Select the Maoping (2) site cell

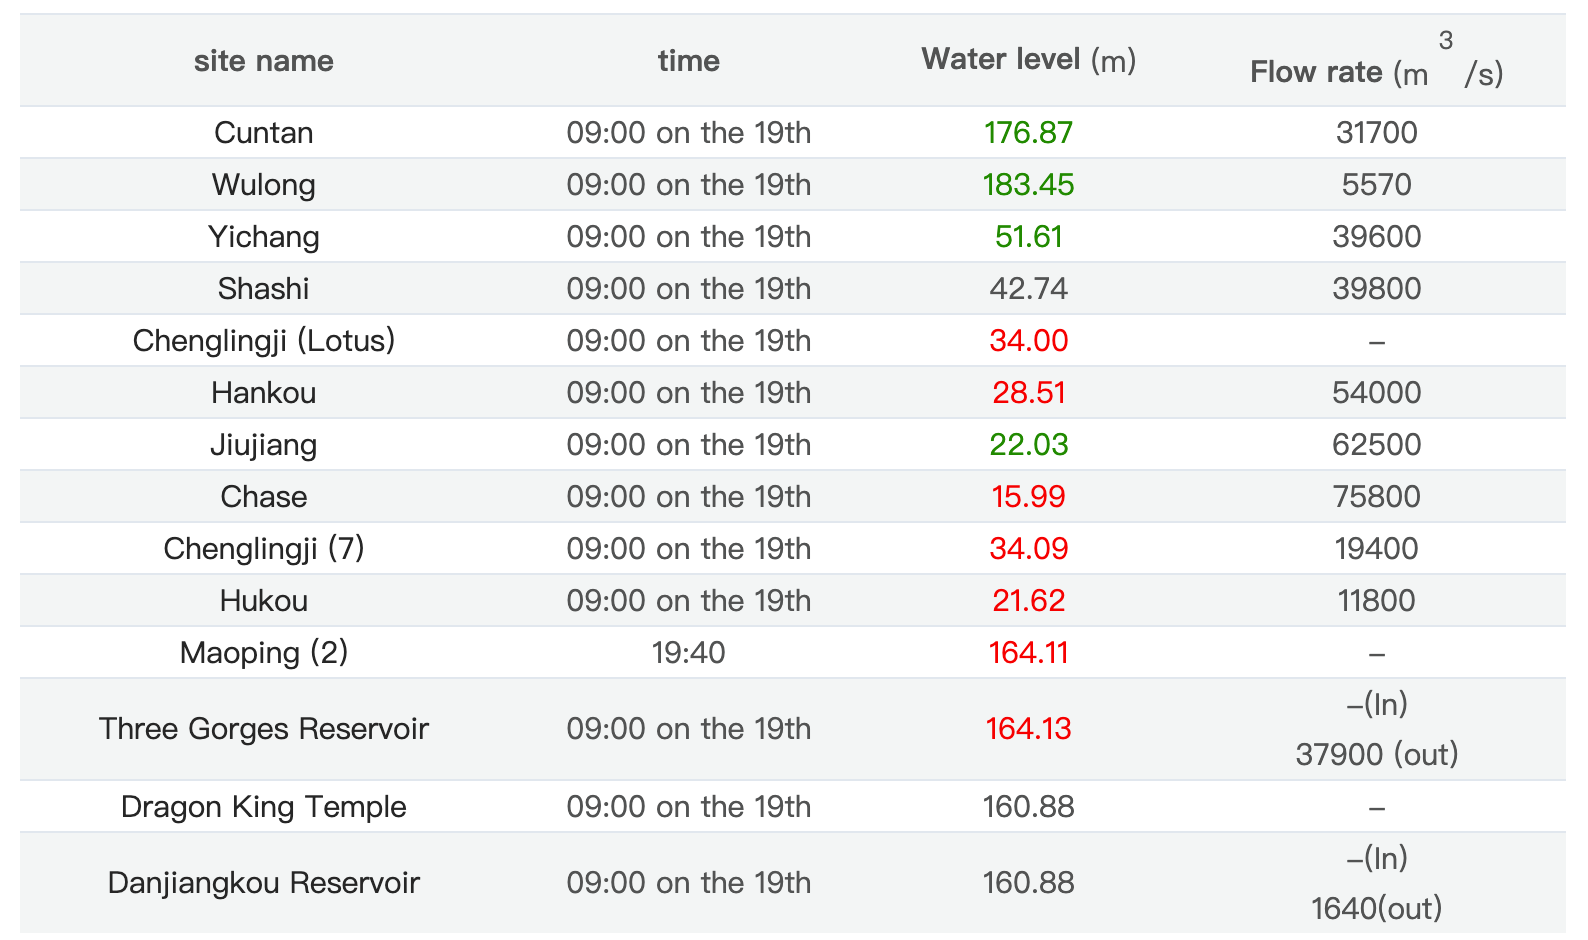click(264, 653)
